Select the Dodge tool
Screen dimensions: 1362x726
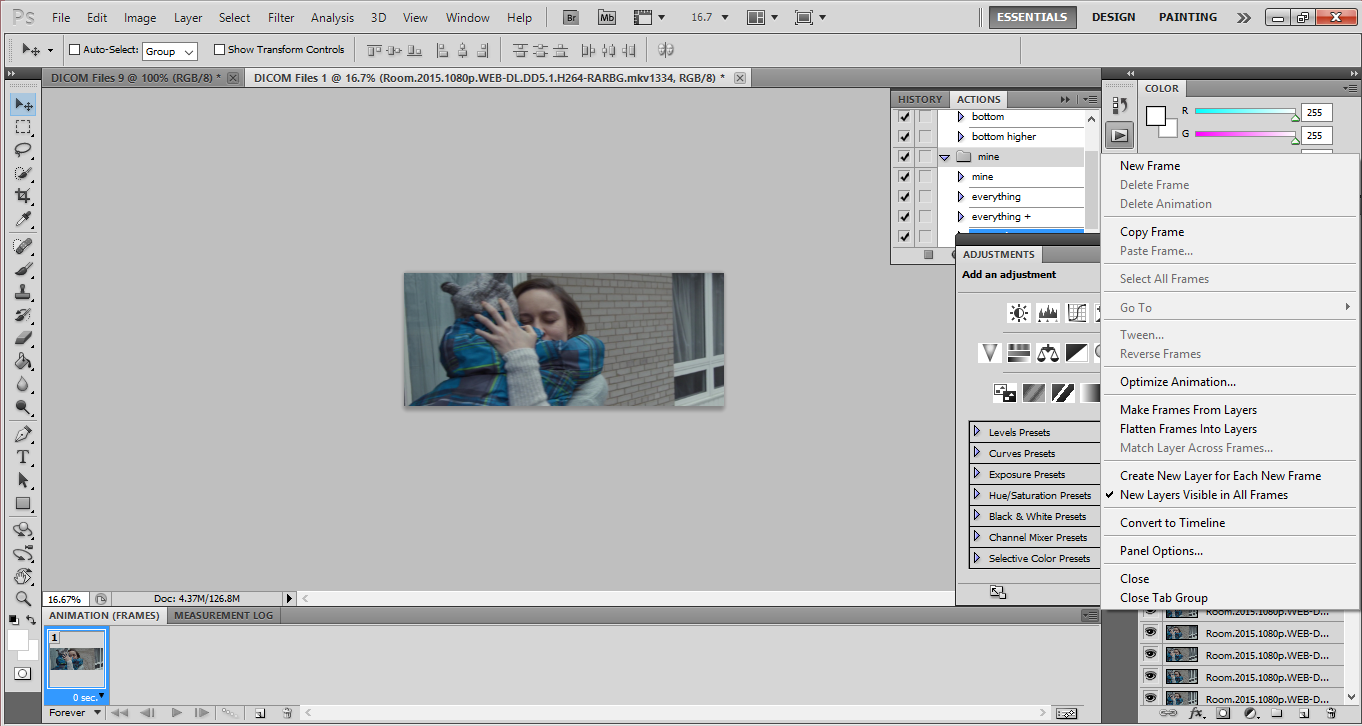(23, 407)
